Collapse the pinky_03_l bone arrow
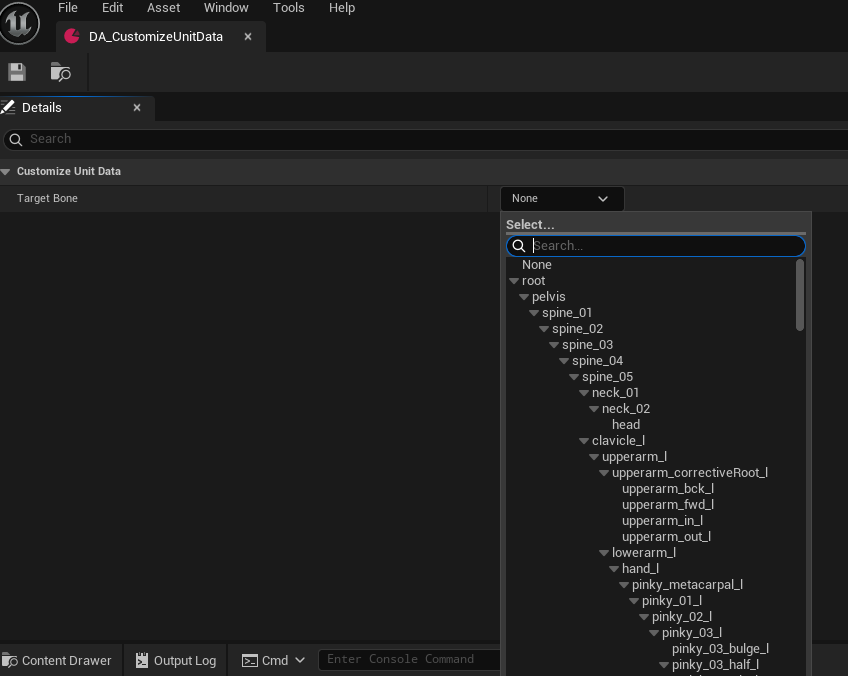This screenshot has width=848, height=676. [654, 633]
